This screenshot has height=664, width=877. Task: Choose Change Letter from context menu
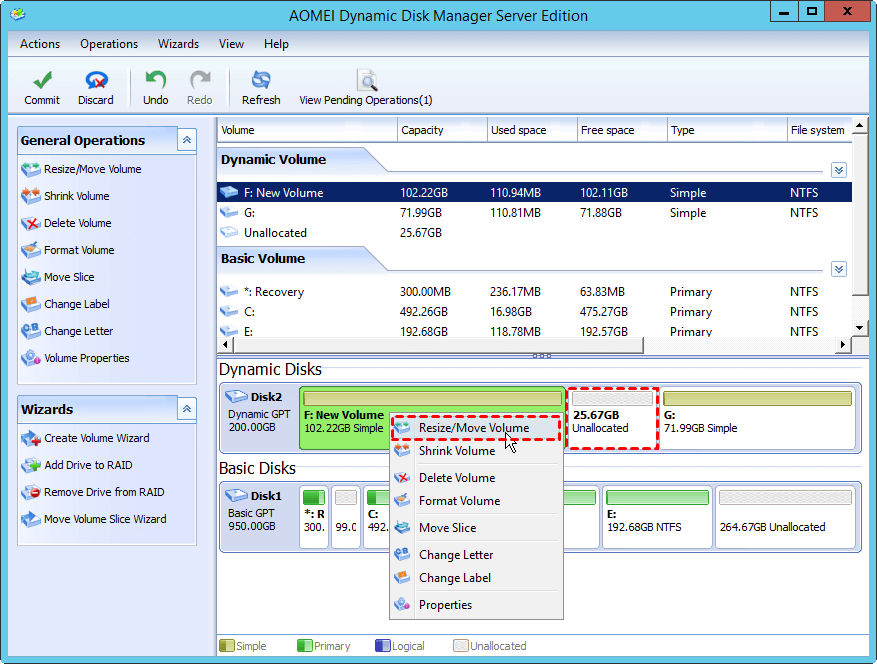click(476, 555)
